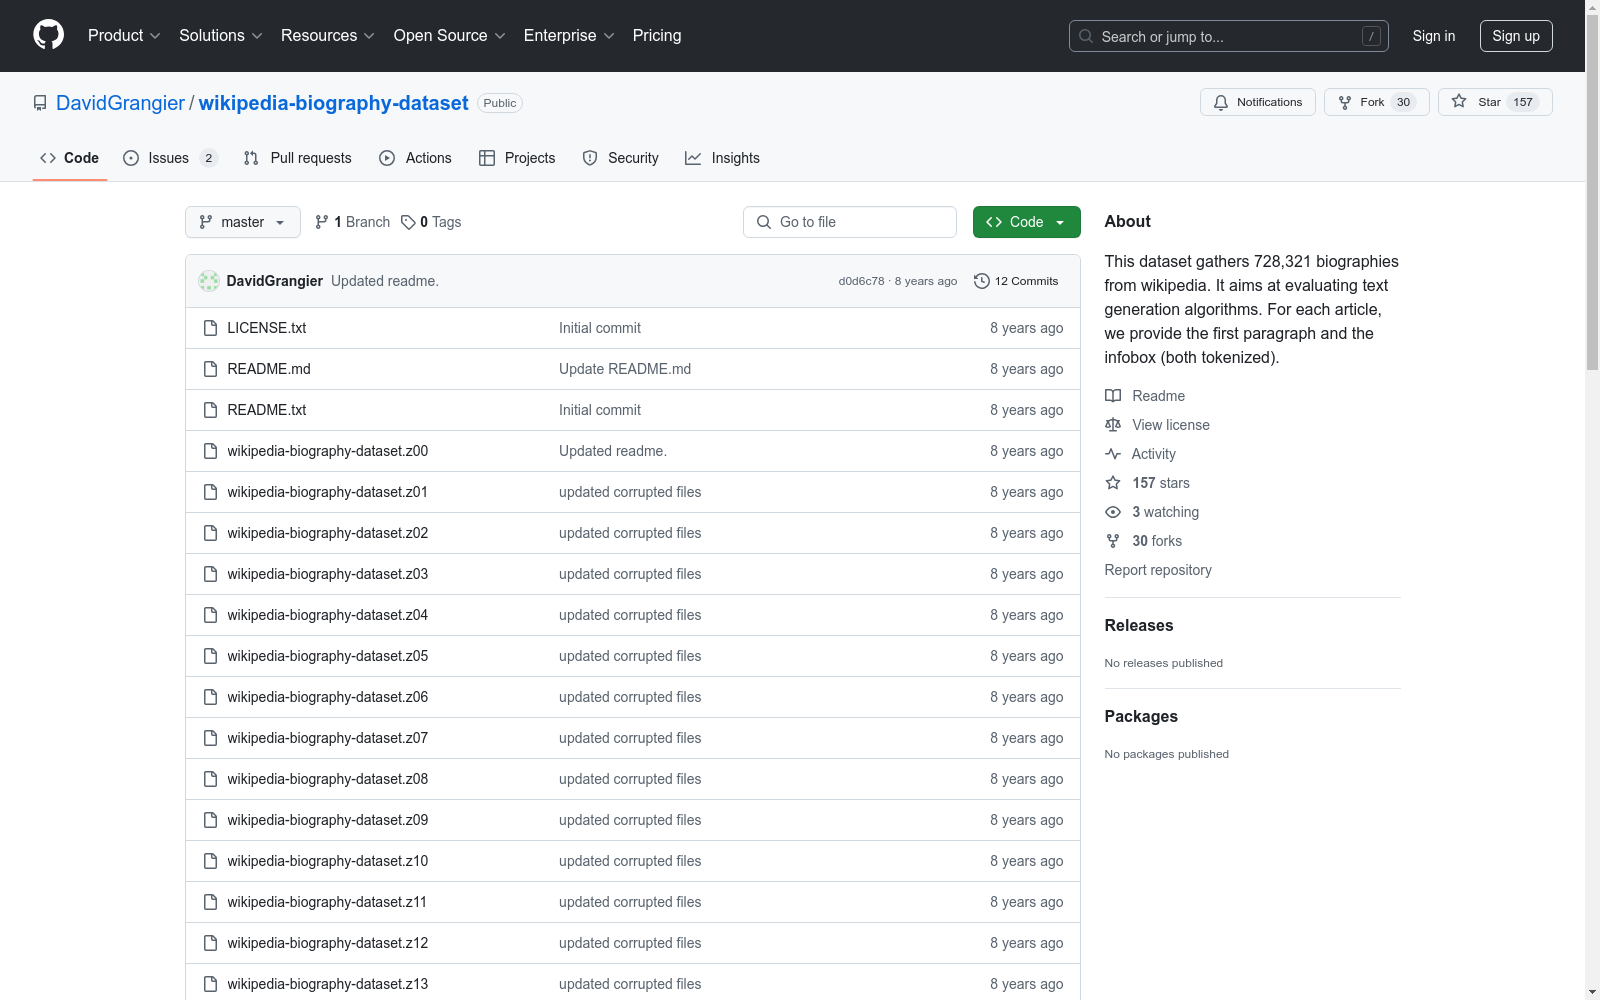Click the file icon for wikipedia-biography-dataset.z13
Image resolution: width=1600 pixels, height=1000 pixels.
[x=210, y=984]
